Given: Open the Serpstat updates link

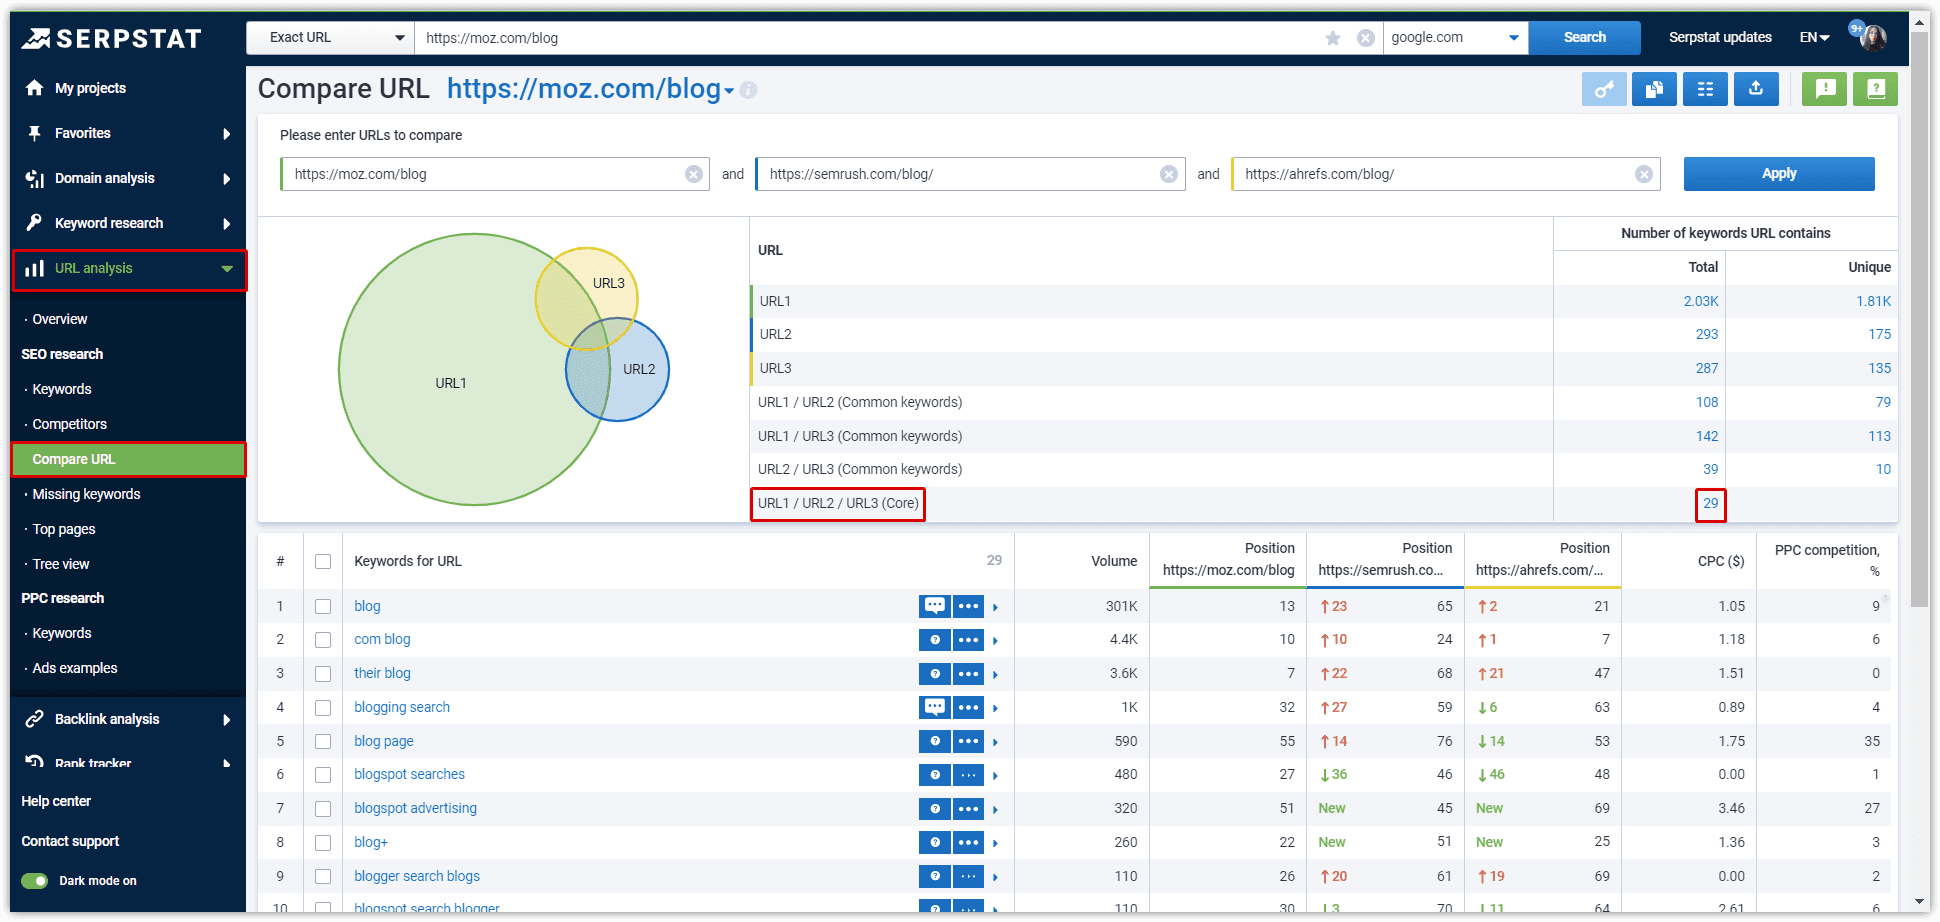Looking at the screenshot, I should [1720, 38].
